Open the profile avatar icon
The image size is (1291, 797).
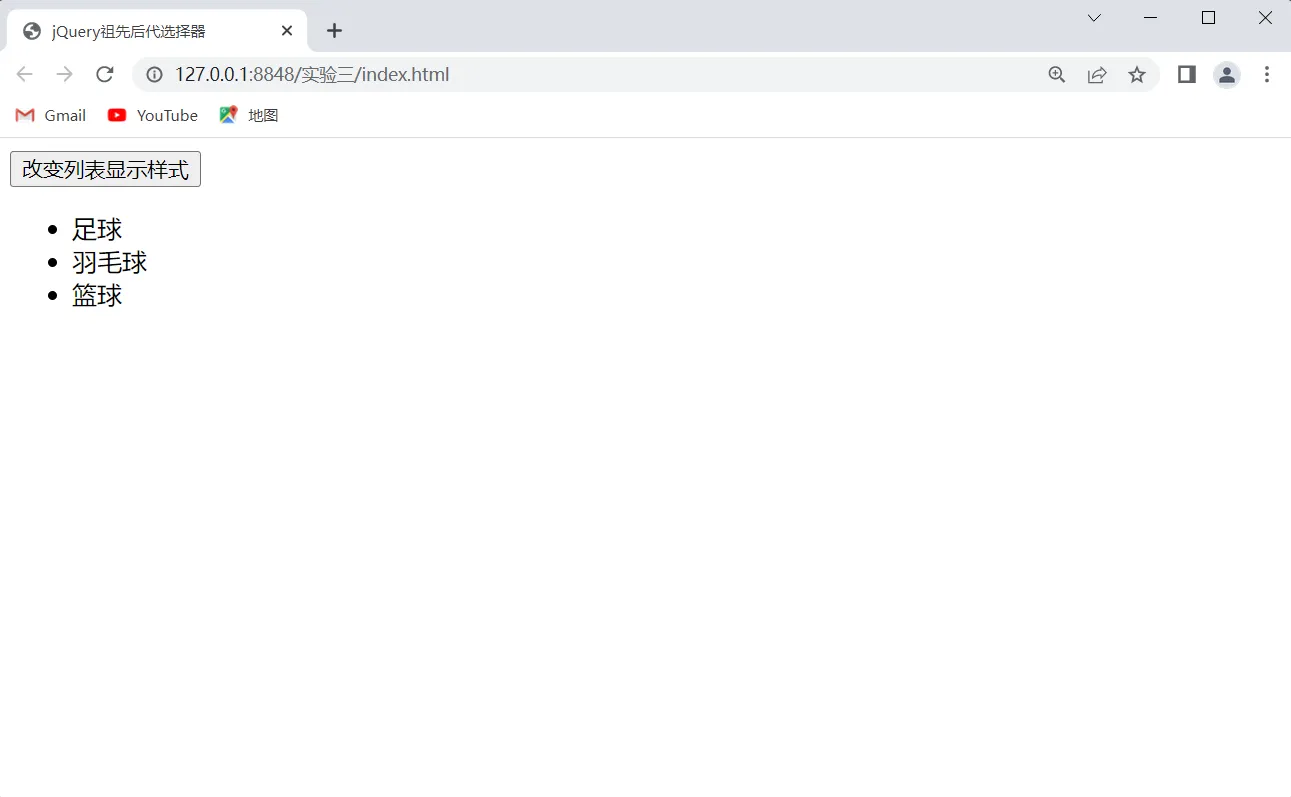point(1227,74)
